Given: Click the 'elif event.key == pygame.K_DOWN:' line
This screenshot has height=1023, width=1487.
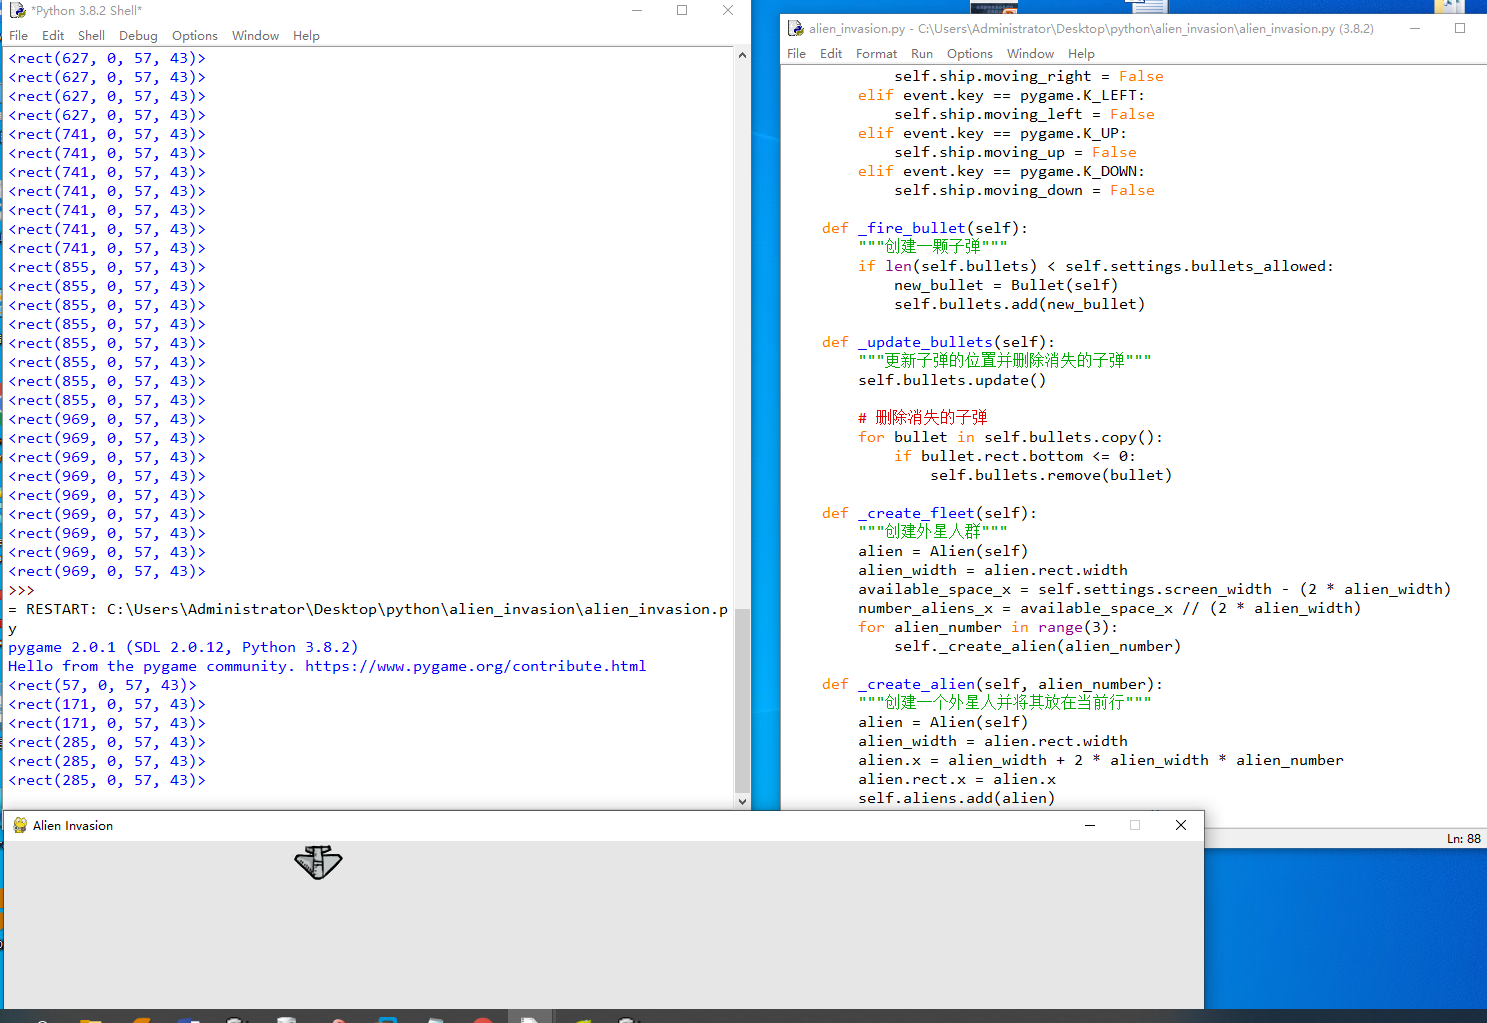Looking at the screenshot, I should pyautogui.click(x=1001, y=171).
